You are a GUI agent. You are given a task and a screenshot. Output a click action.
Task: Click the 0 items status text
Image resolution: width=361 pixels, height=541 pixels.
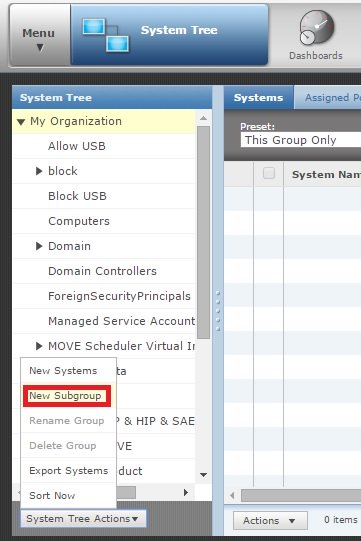point(341,520)
